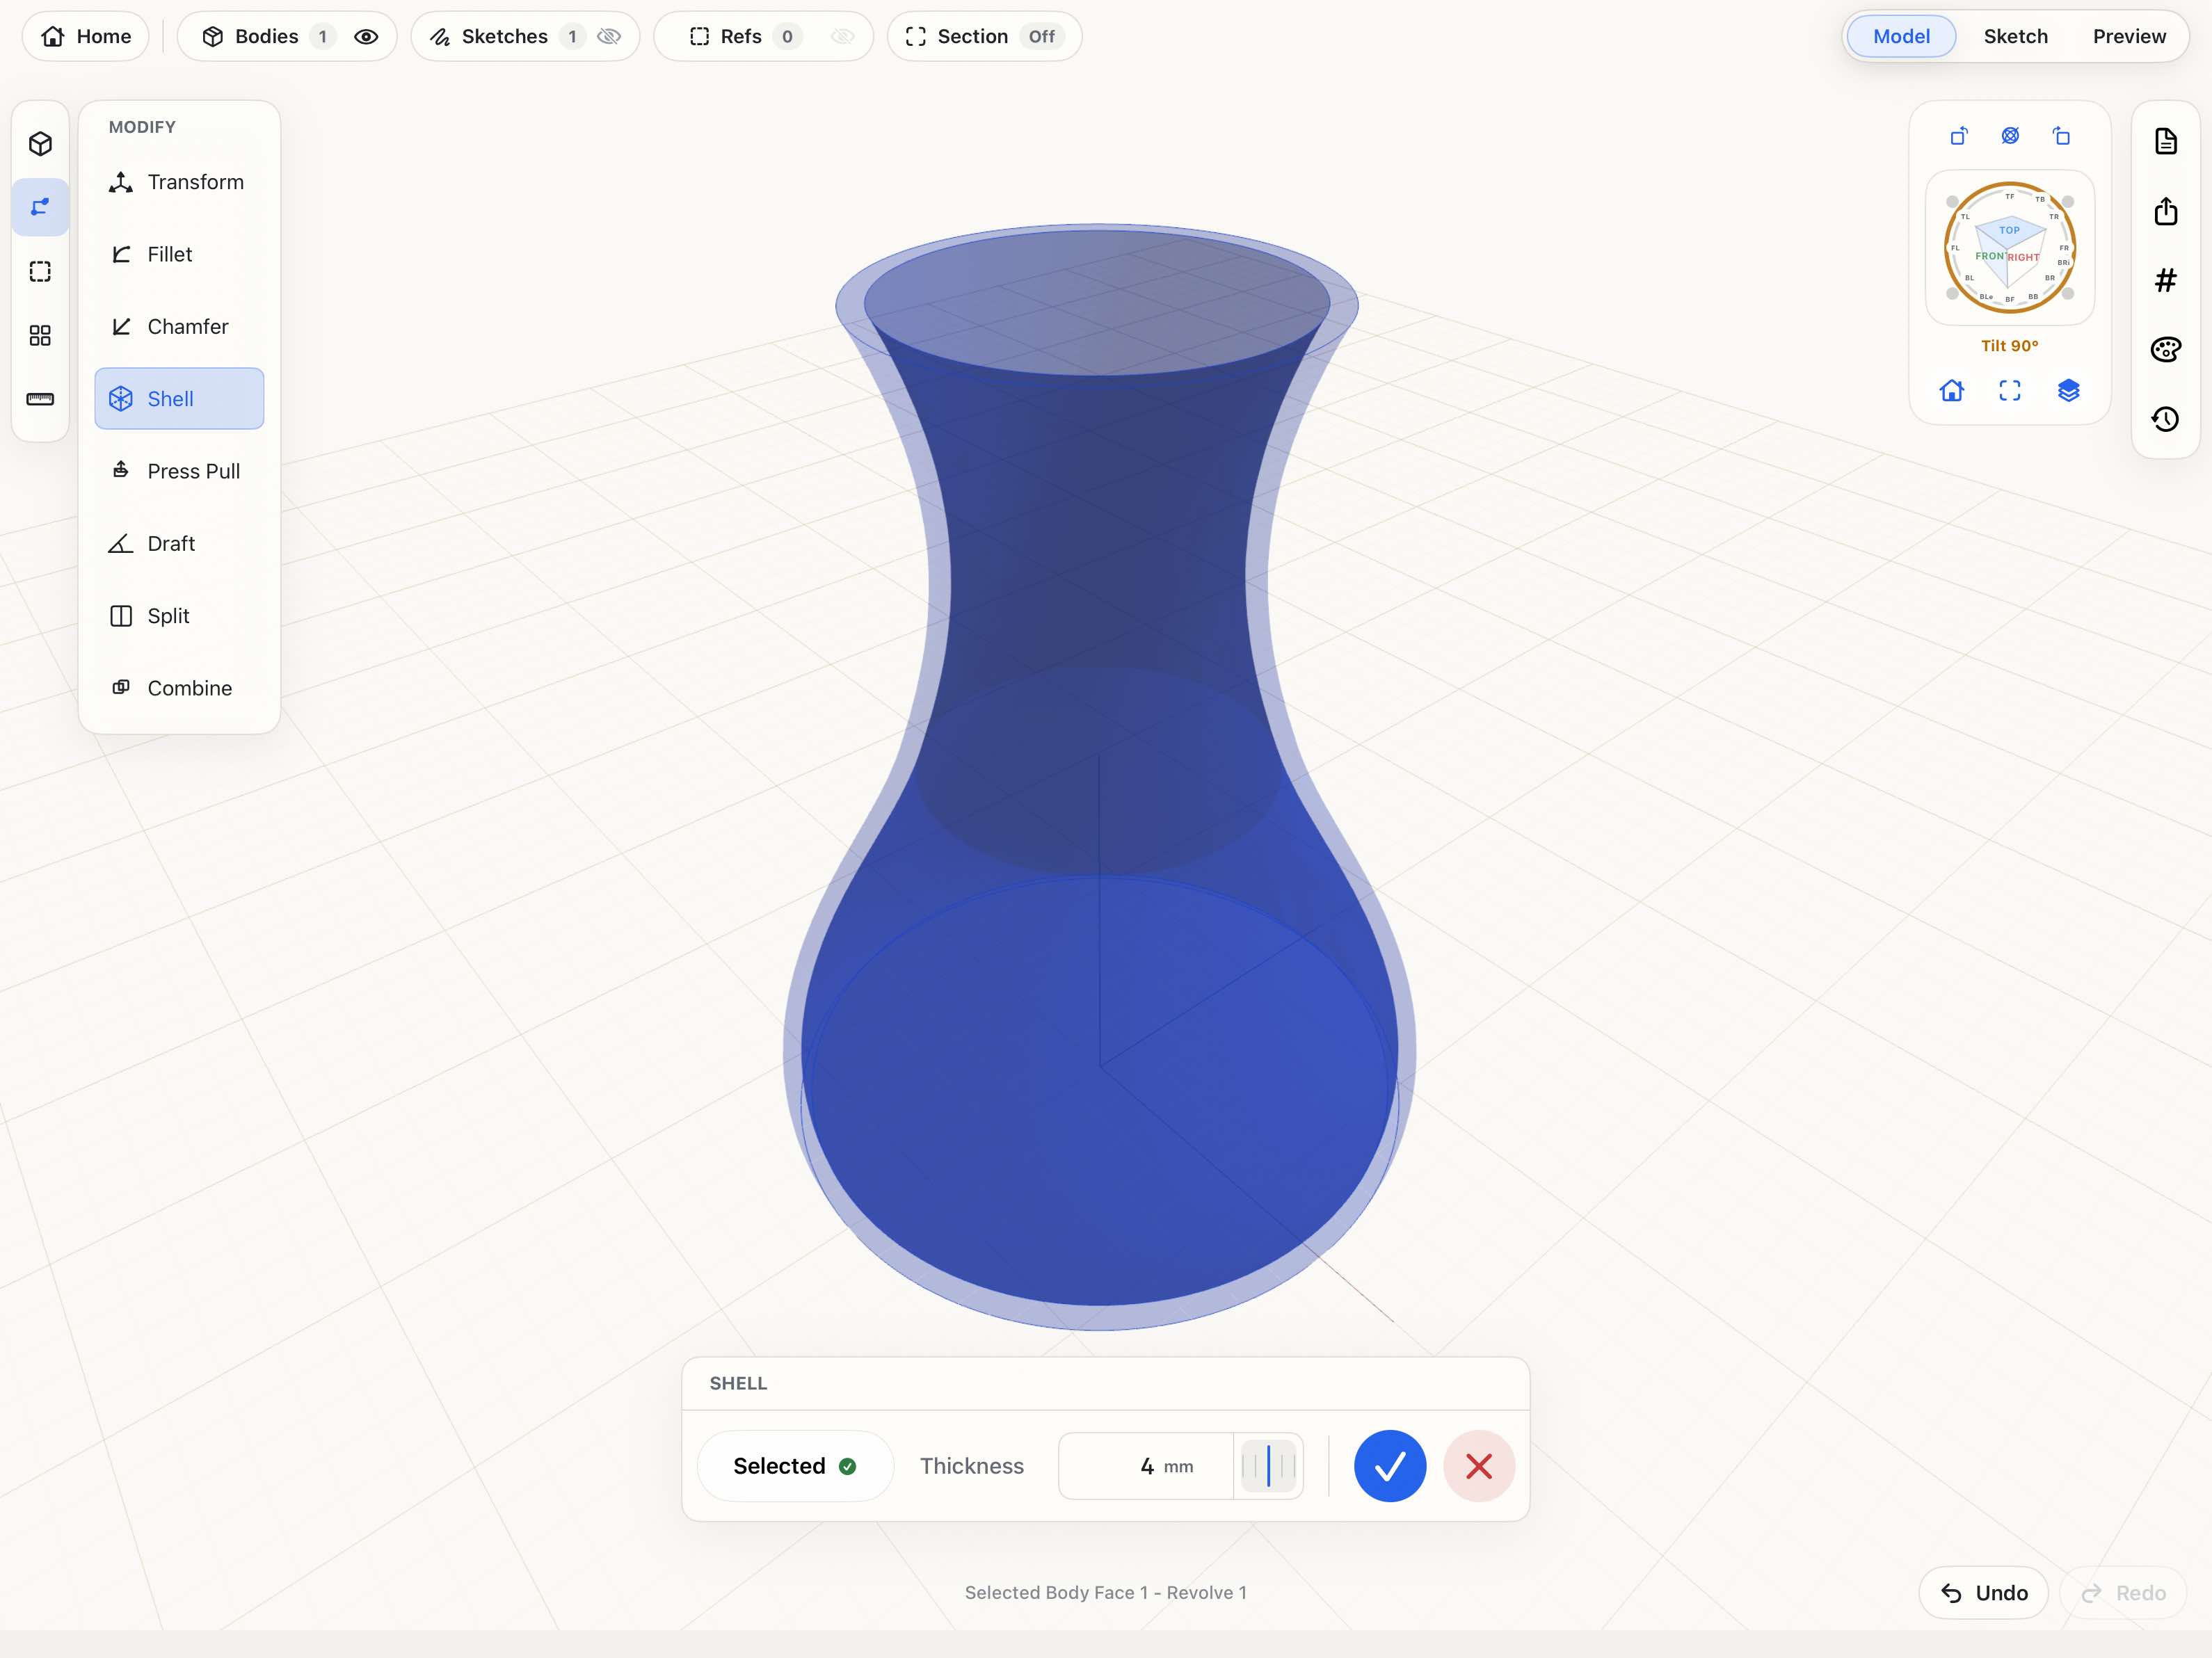Screen dimensions: 2212x1658
Task: Open the appearance palette icon
Action: (x=2165, y=349)
